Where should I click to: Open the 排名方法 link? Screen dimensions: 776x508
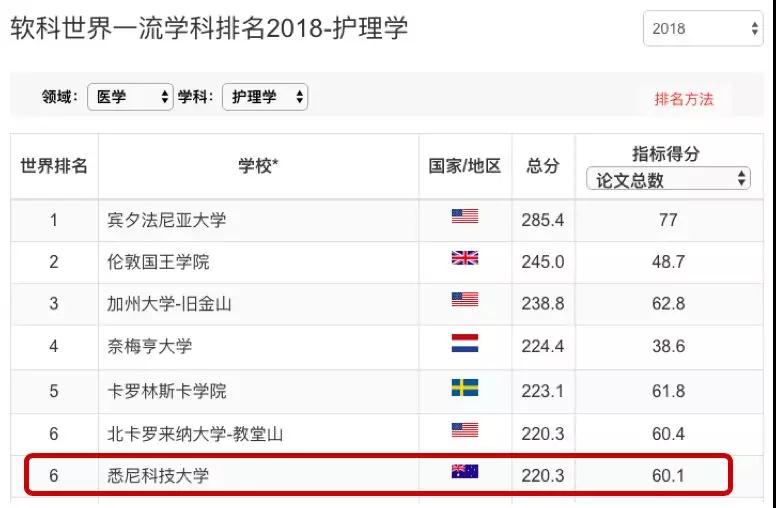point(683,99)
